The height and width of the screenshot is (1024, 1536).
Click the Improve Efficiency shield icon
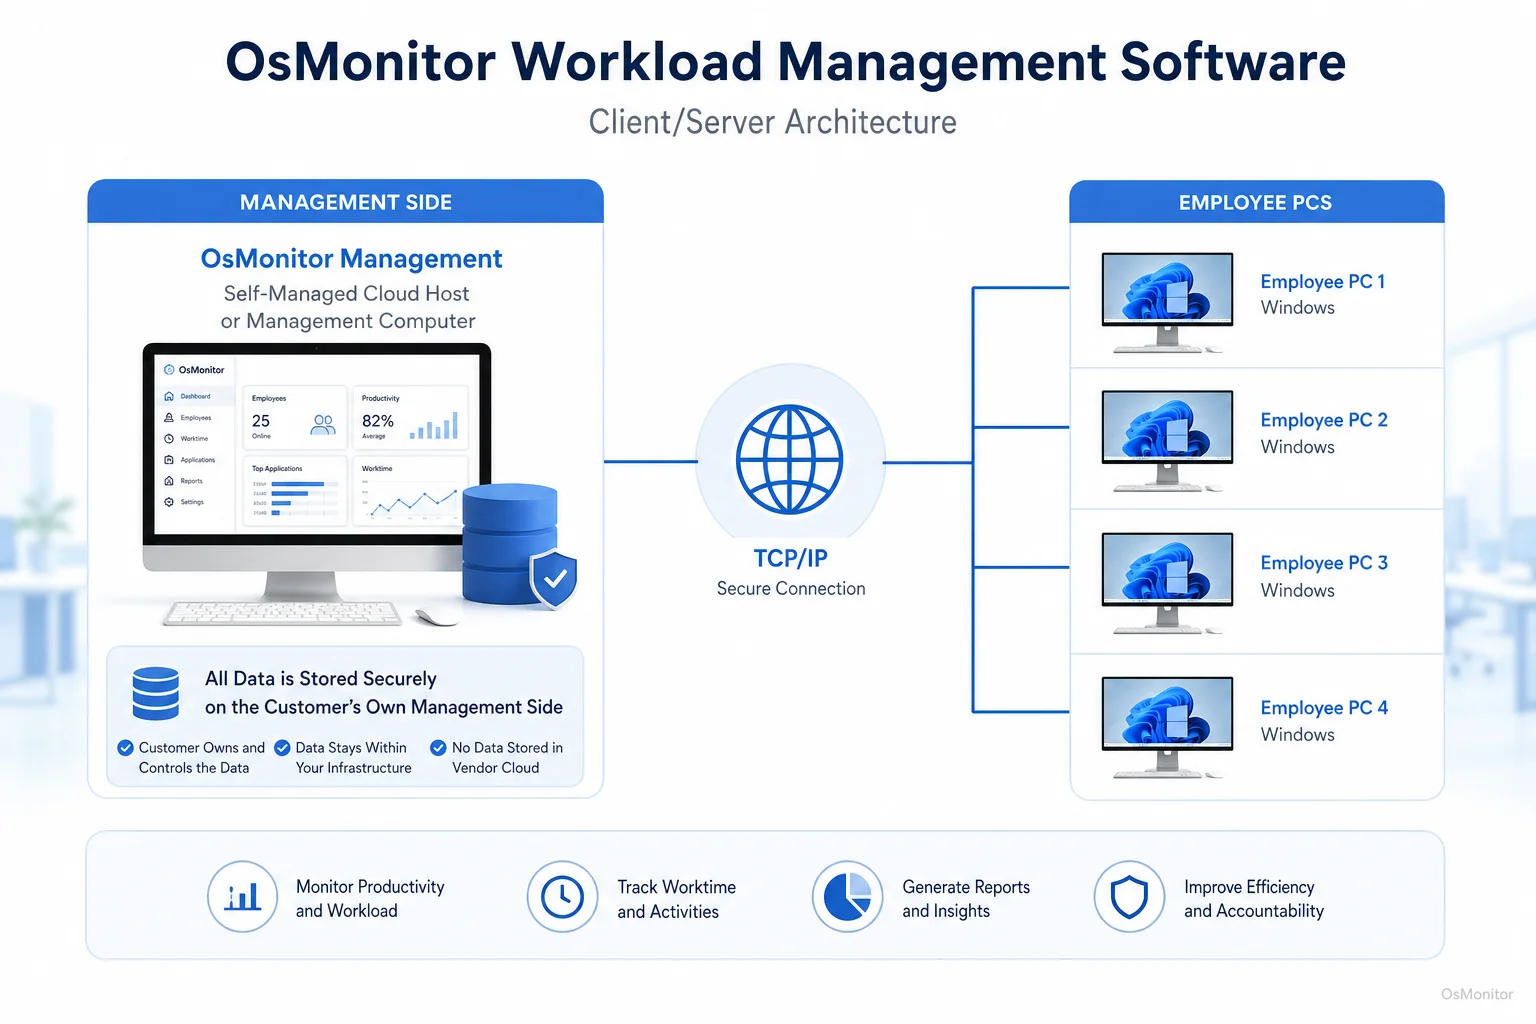pyautogui.click(x=1129, y=897)
